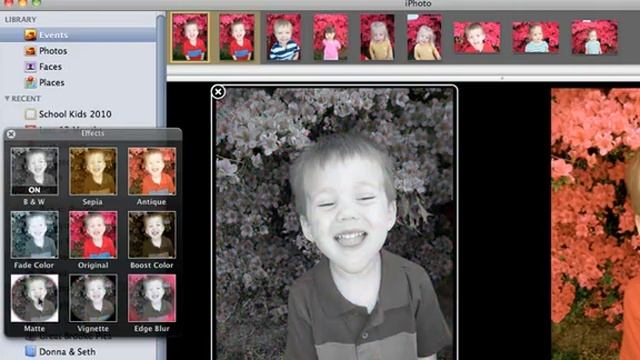Click the large black and white photo

point(334,223)
